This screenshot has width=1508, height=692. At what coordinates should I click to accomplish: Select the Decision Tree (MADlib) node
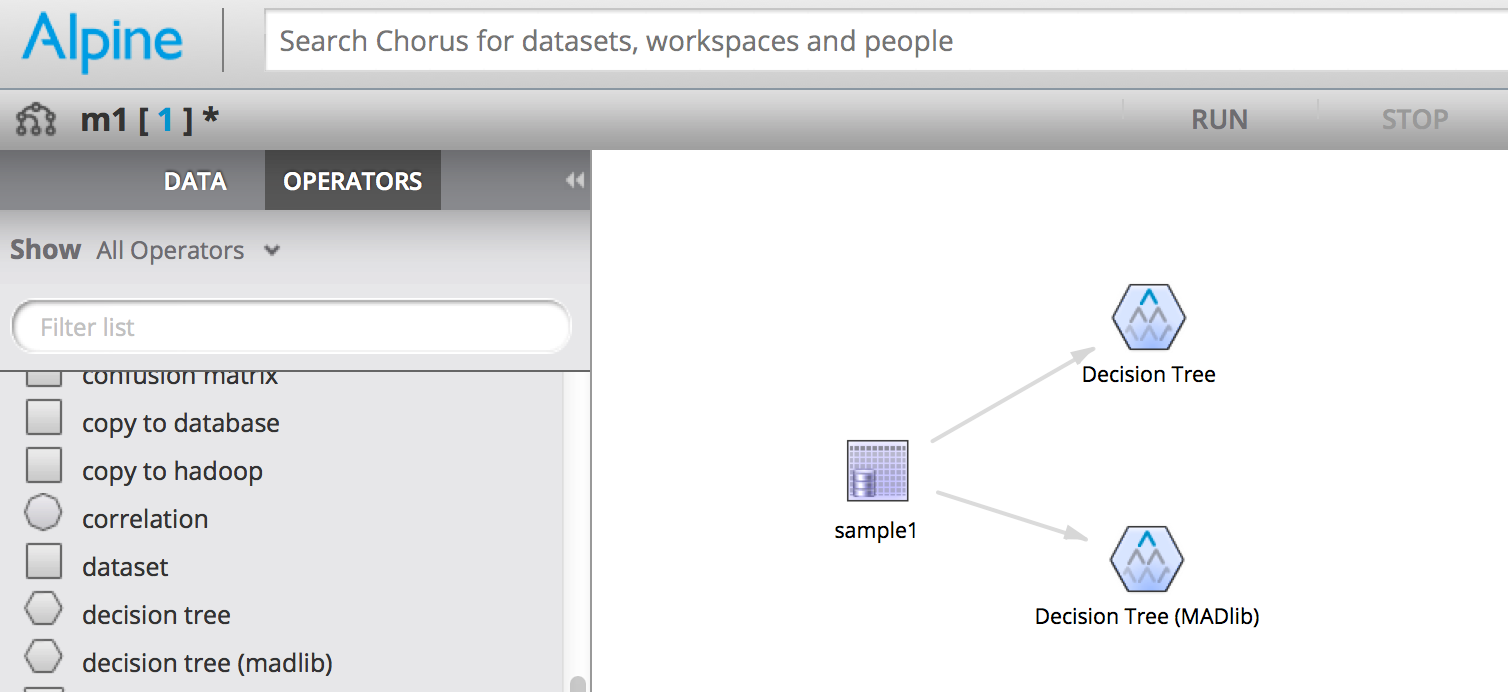1146,560
